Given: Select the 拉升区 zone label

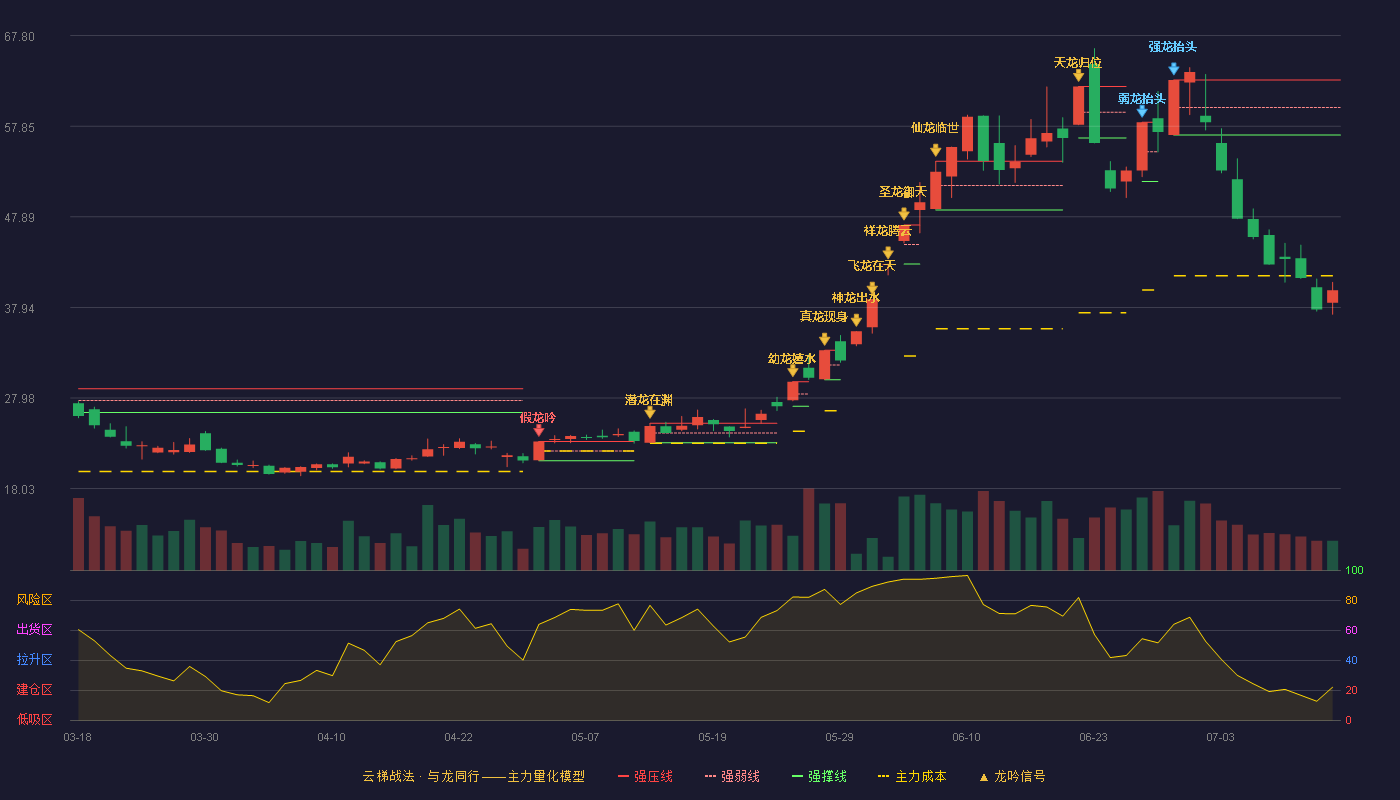Looking at the screenshot, I should click(x=34, y=660).
